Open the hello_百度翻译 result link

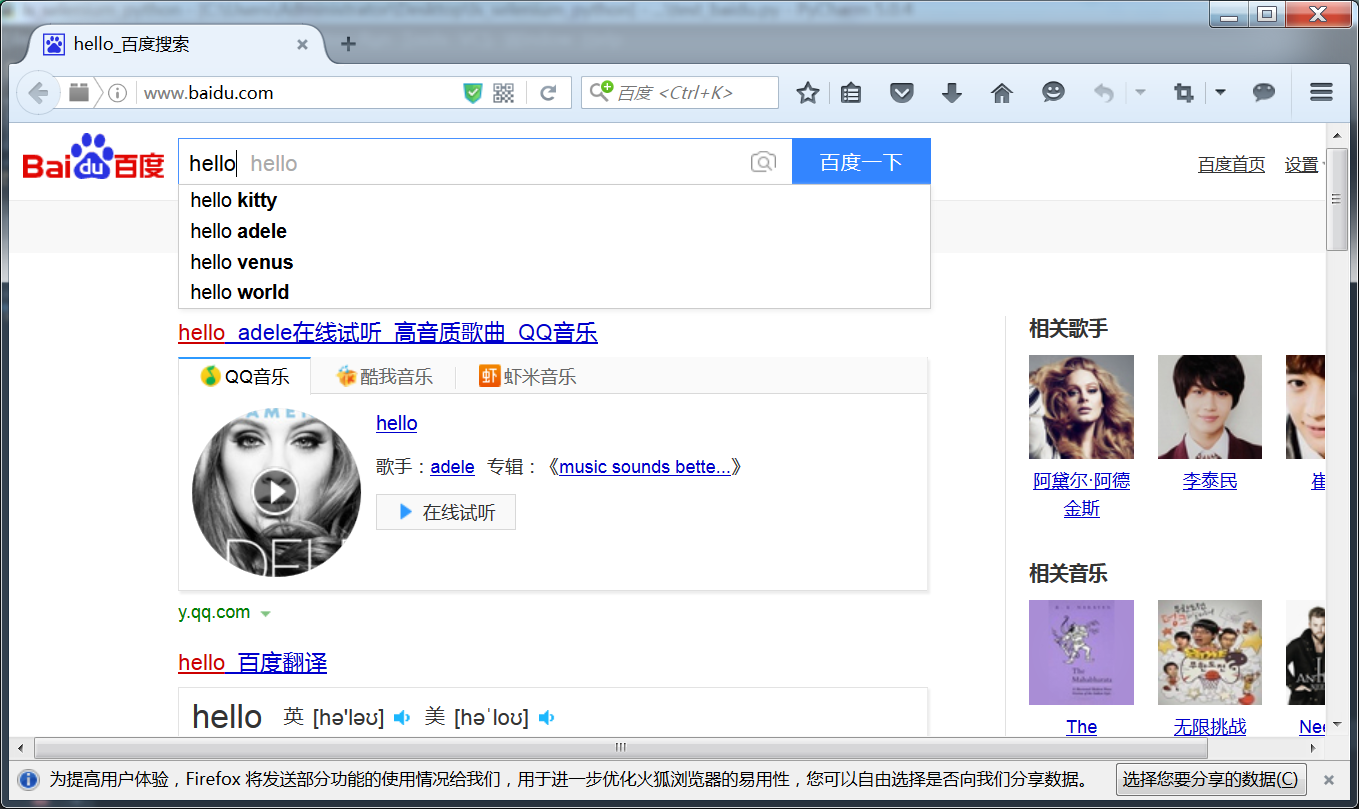252,663
